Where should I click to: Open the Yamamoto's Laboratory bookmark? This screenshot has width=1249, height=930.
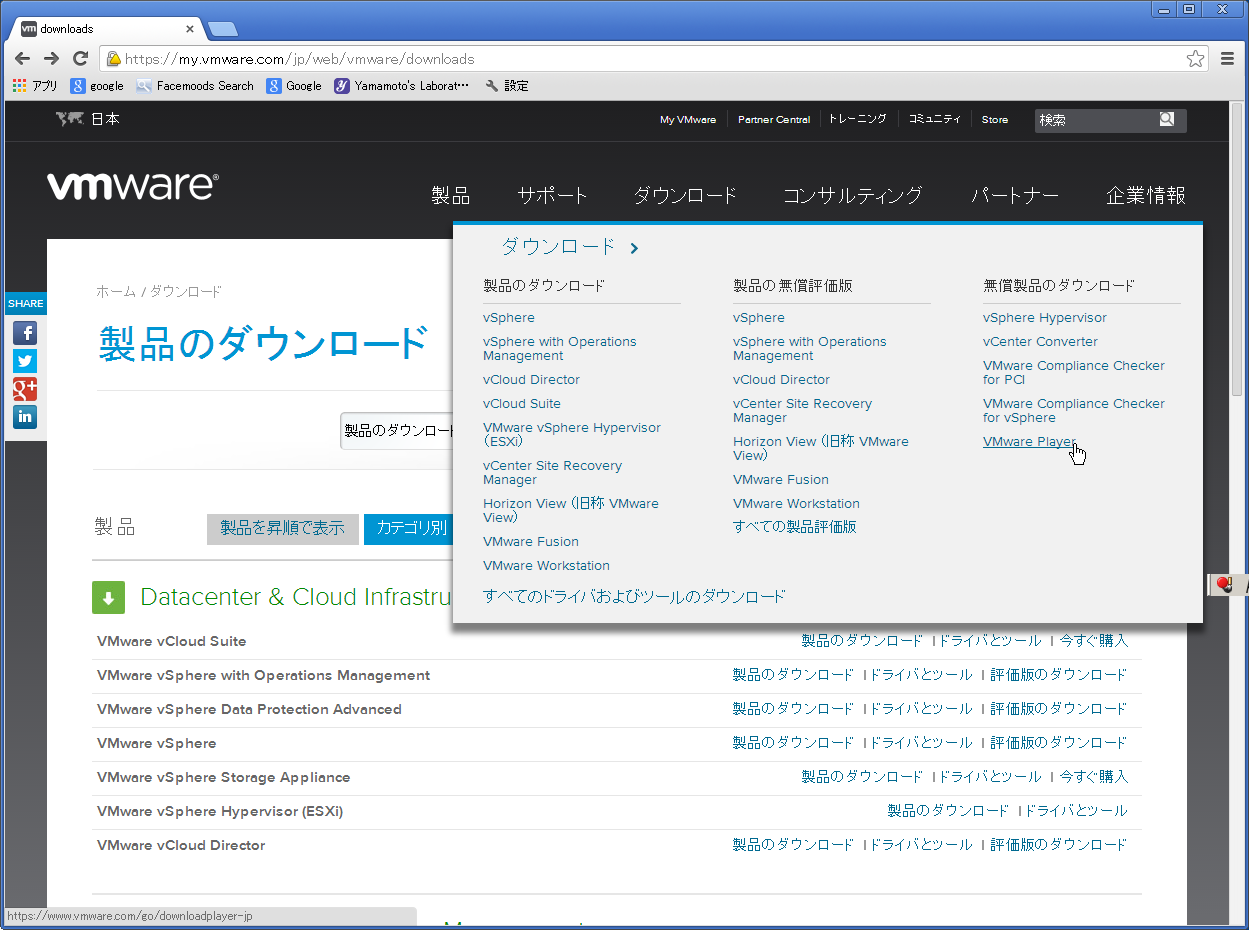pos(401,86)
